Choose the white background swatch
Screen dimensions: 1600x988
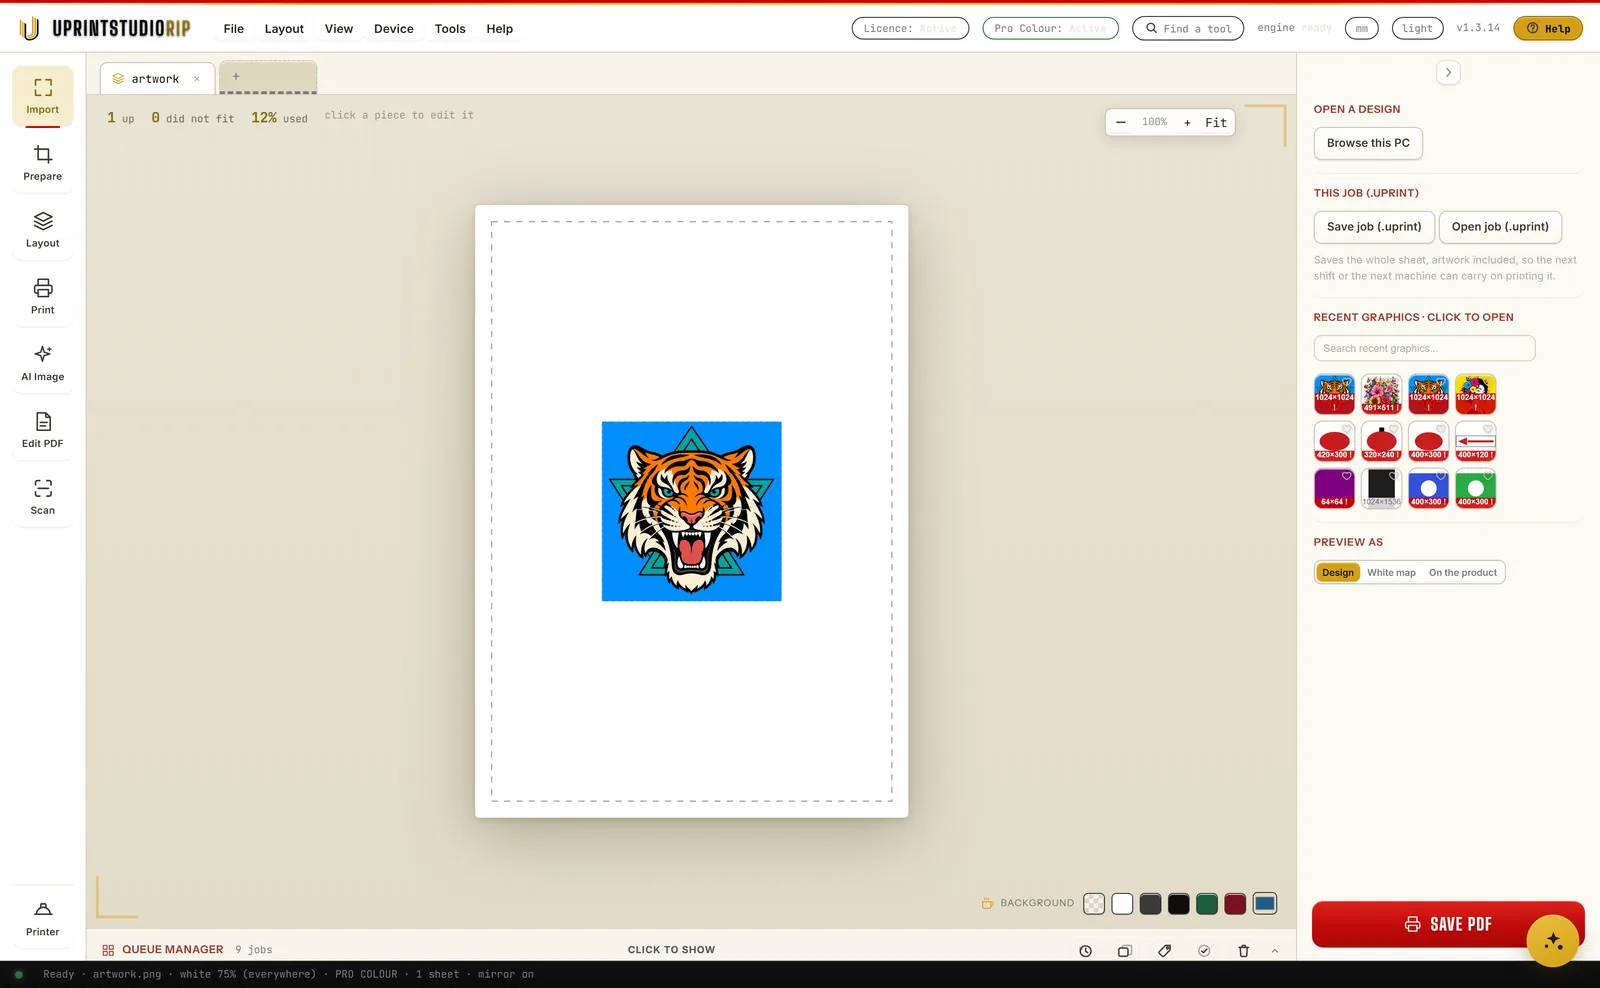[x=1122, y=904]
